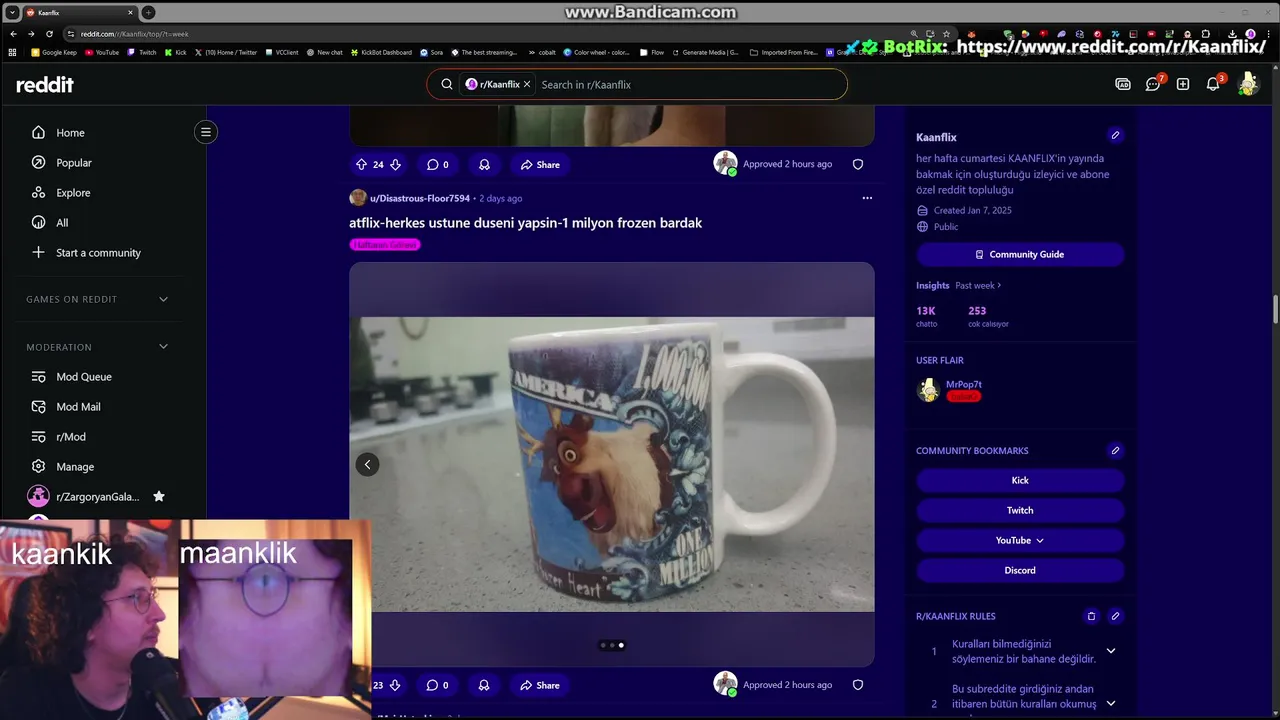This screenshot has height=720, width=1280.
Task: Bookmark this page with the star icon
Action: tap(946, 34)
